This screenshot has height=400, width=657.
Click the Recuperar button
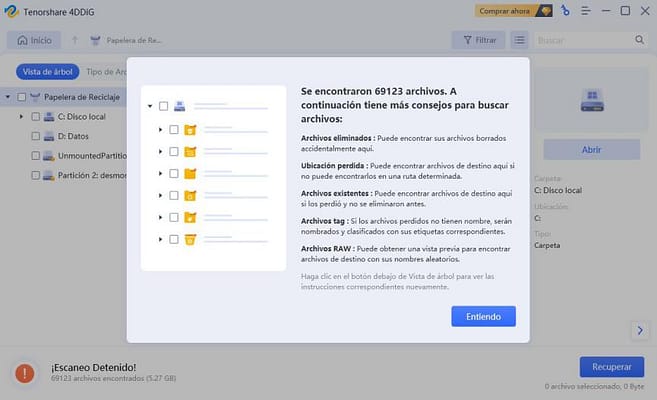pyautogui.click(x=612, y=367)
